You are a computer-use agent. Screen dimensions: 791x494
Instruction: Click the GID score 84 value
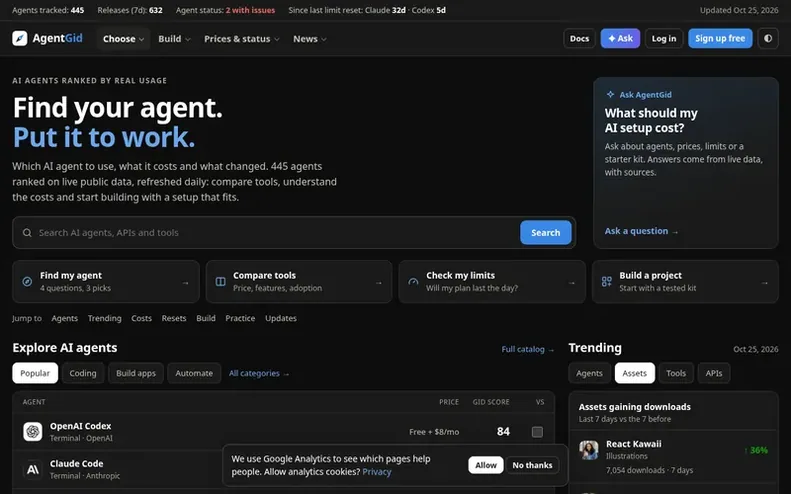click(503, 431)
